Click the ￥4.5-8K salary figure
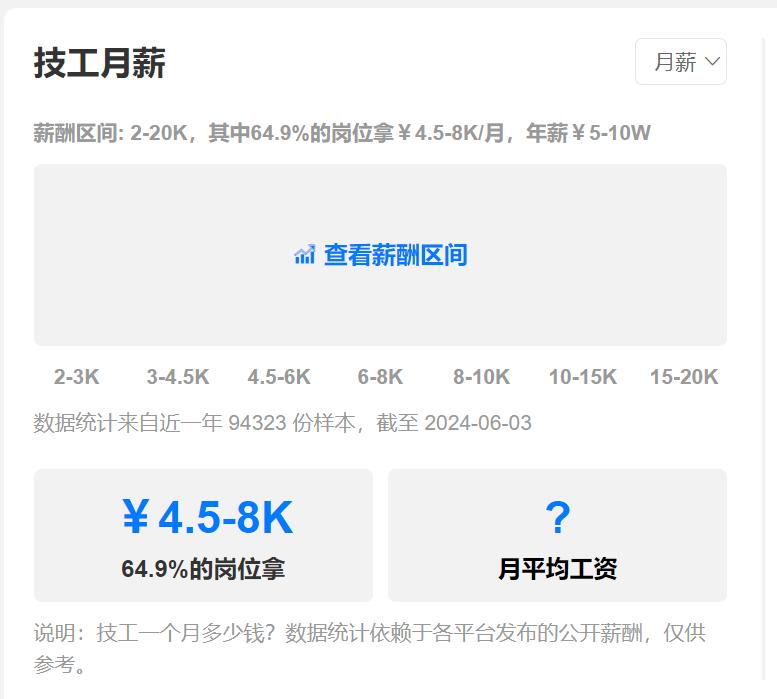This screenshot has height=699, width=777. tap(207, 517)
